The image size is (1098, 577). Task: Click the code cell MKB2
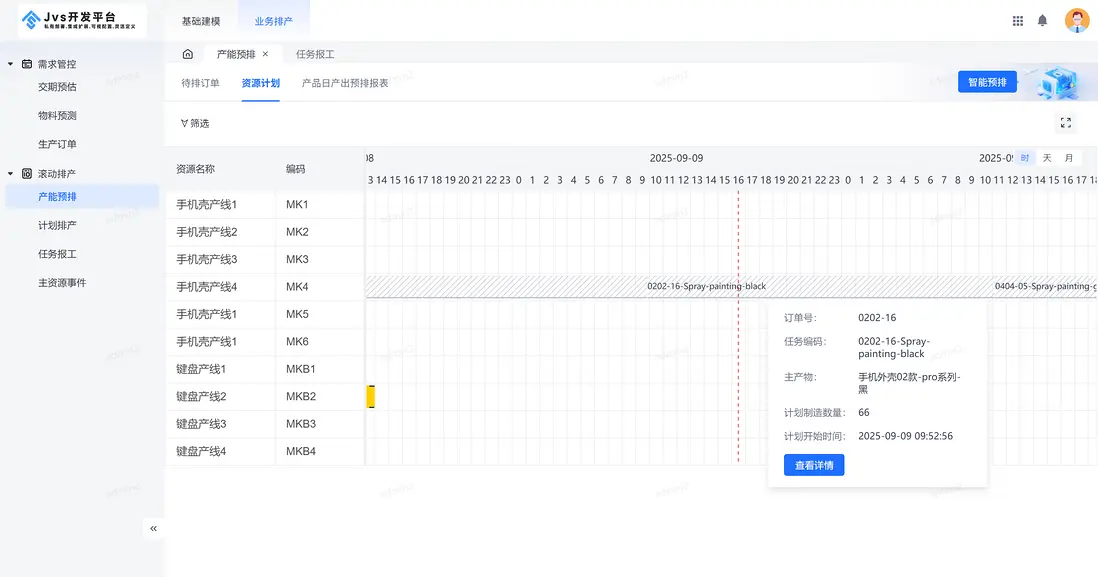(x=301, y=396)
